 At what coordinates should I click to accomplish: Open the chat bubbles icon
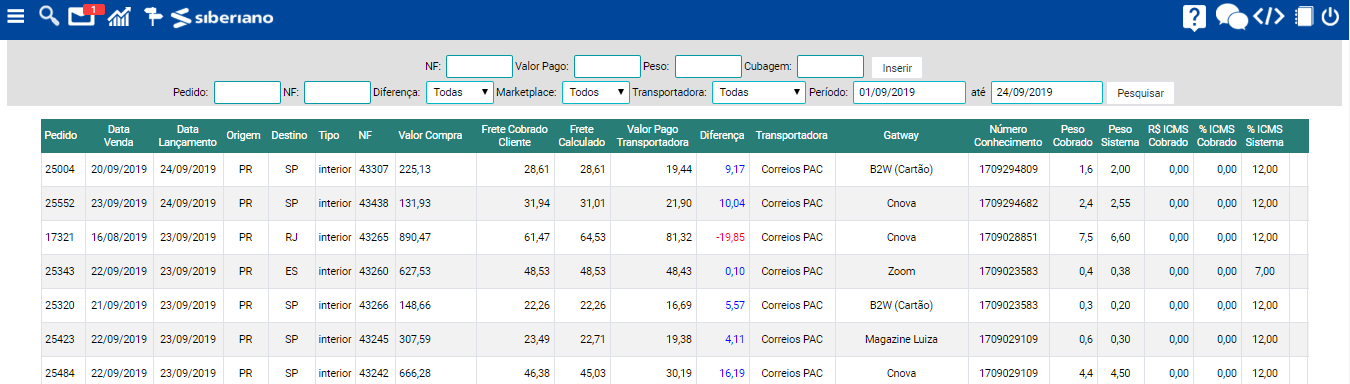[1231, 17]
